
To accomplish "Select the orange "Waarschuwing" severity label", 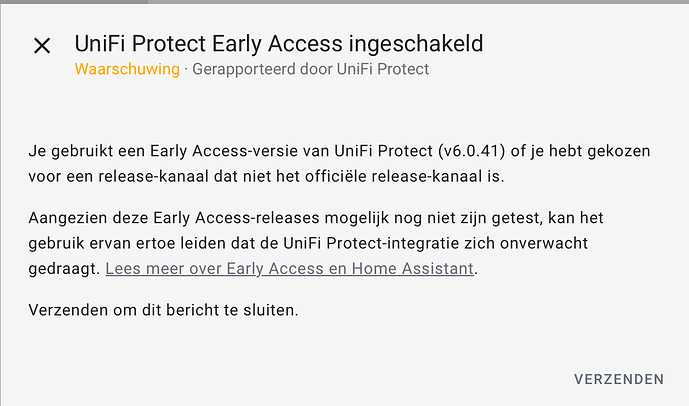I will coord(127,70).
